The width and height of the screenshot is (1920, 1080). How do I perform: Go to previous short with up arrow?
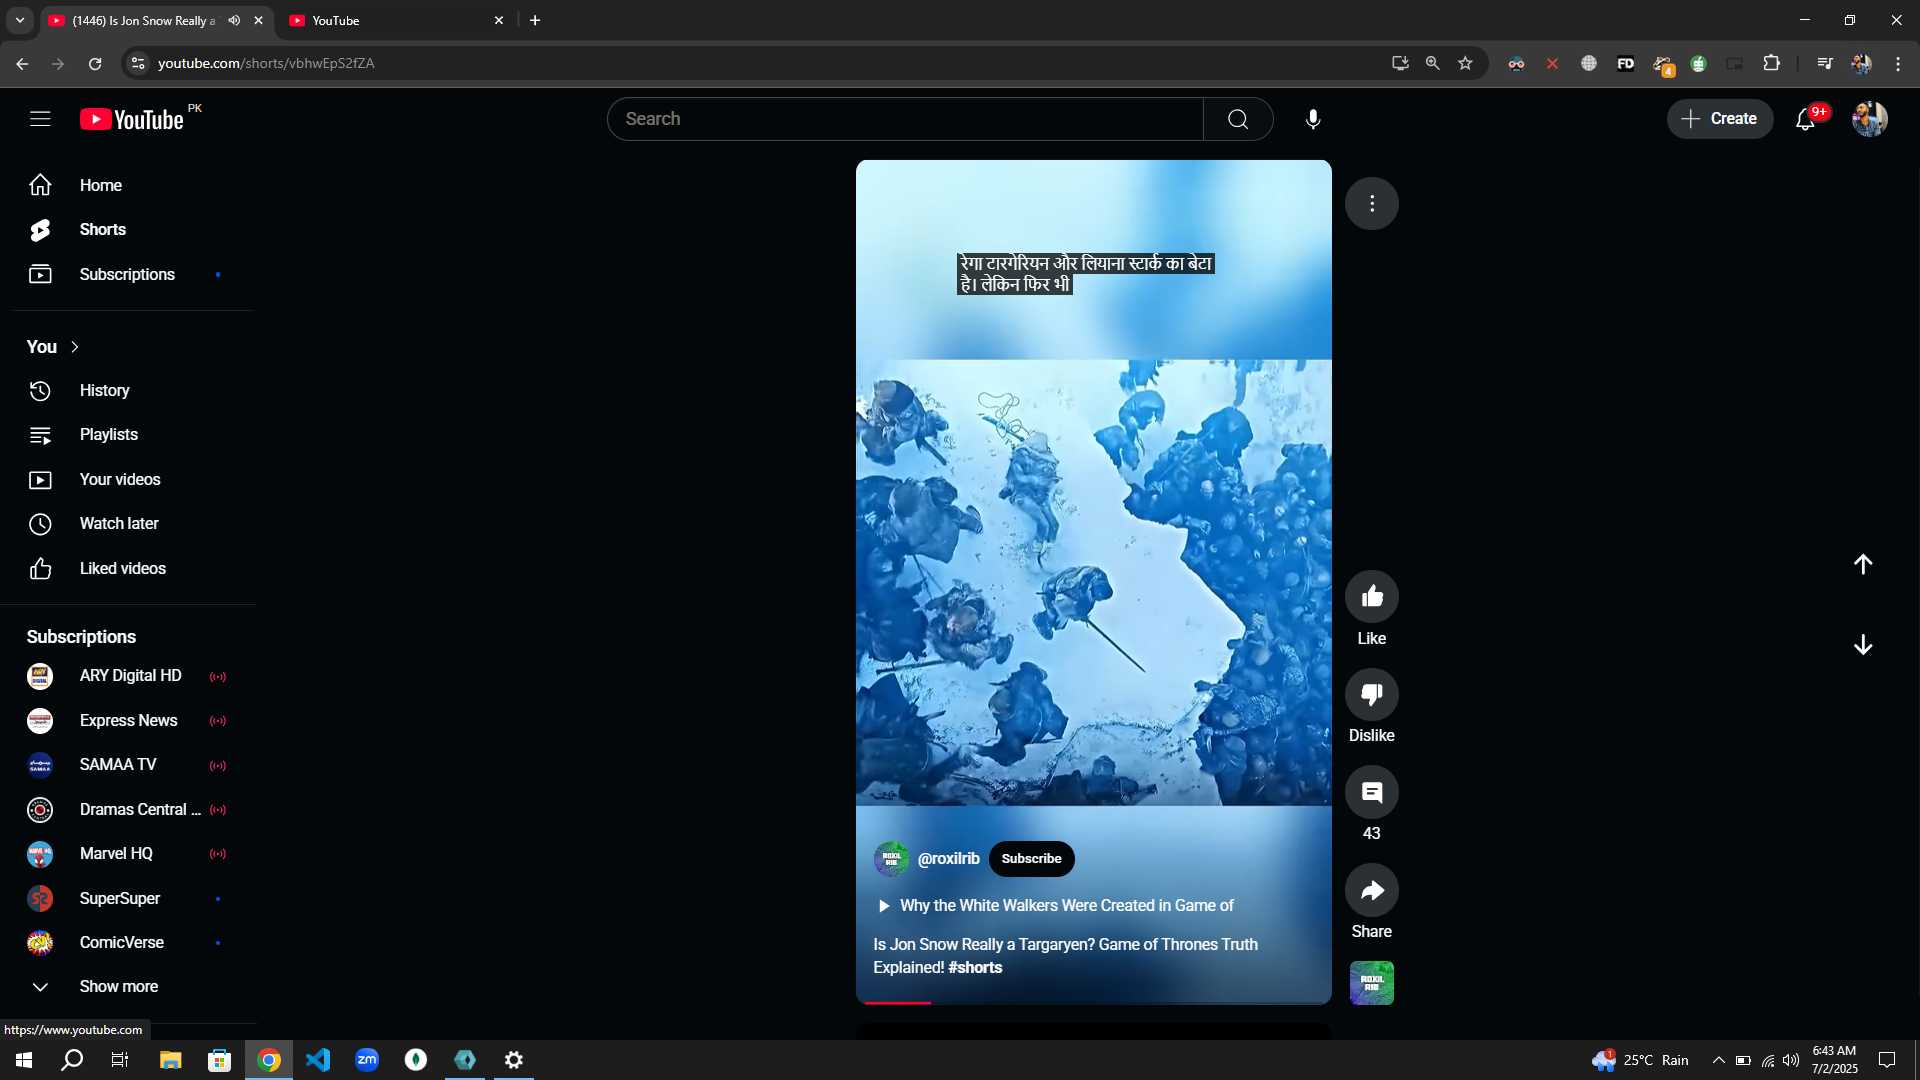pos(1863,564)
